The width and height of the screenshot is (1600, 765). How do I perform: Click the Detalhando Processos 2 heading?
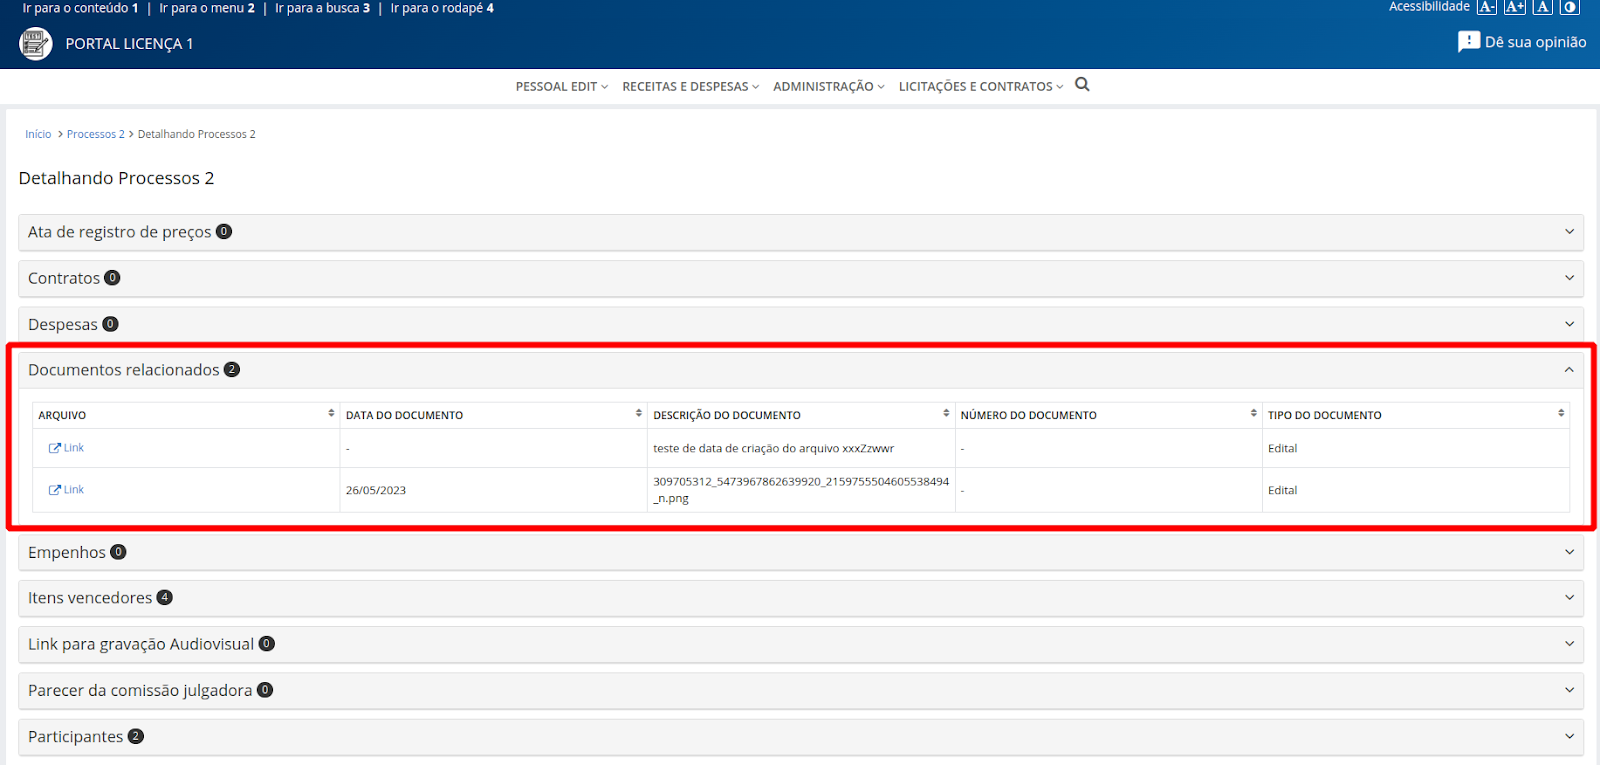click(116, 178)
